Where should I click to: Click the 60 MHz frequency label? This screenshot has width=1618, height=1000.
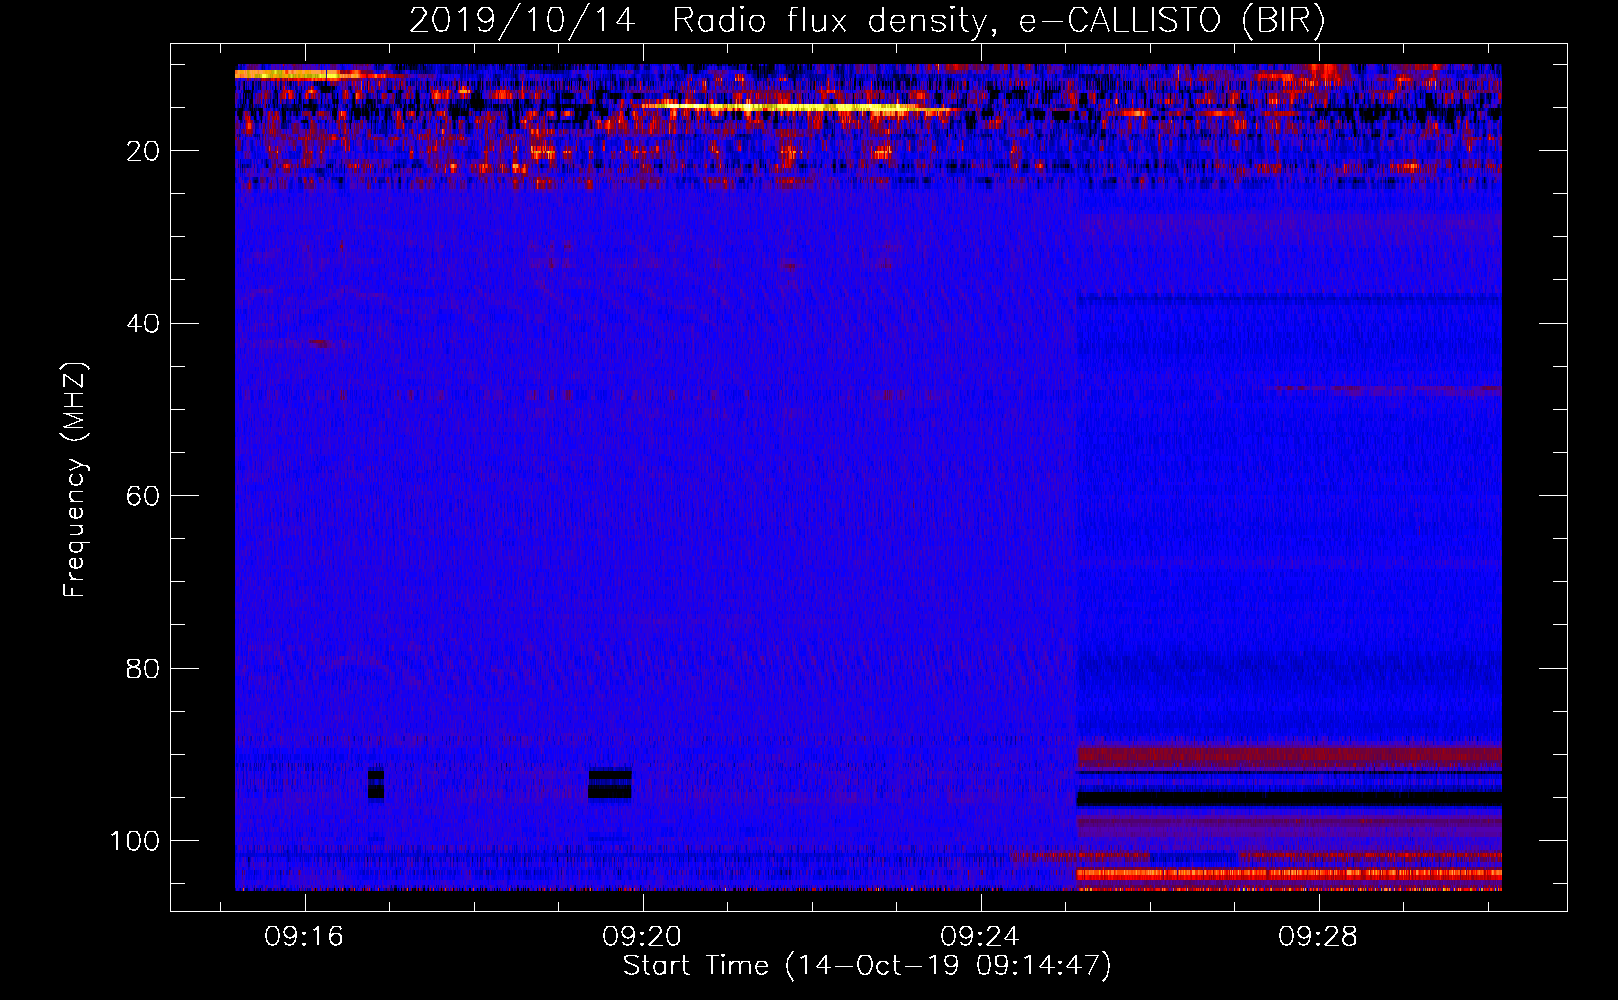[x=144, y=496]
